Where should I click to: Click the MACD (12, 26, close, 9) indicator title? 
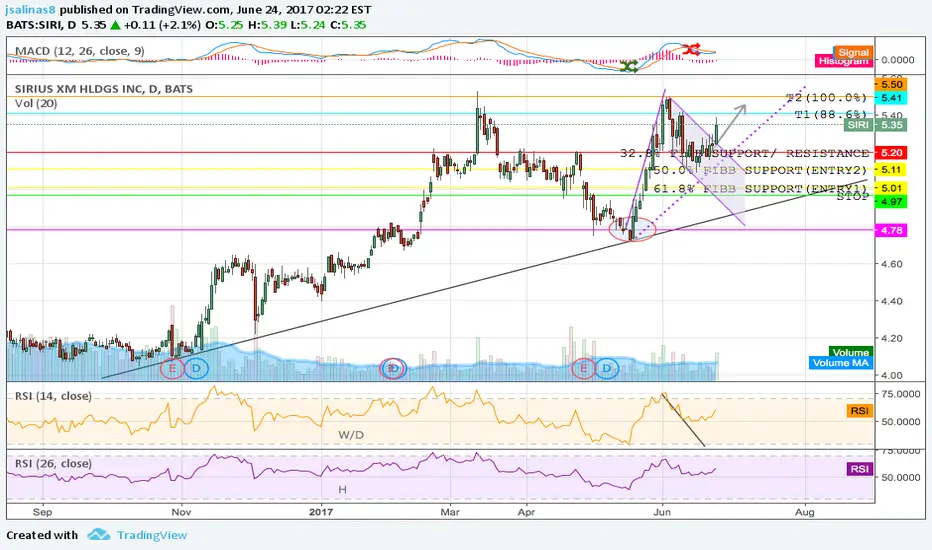tap(79, 51)
